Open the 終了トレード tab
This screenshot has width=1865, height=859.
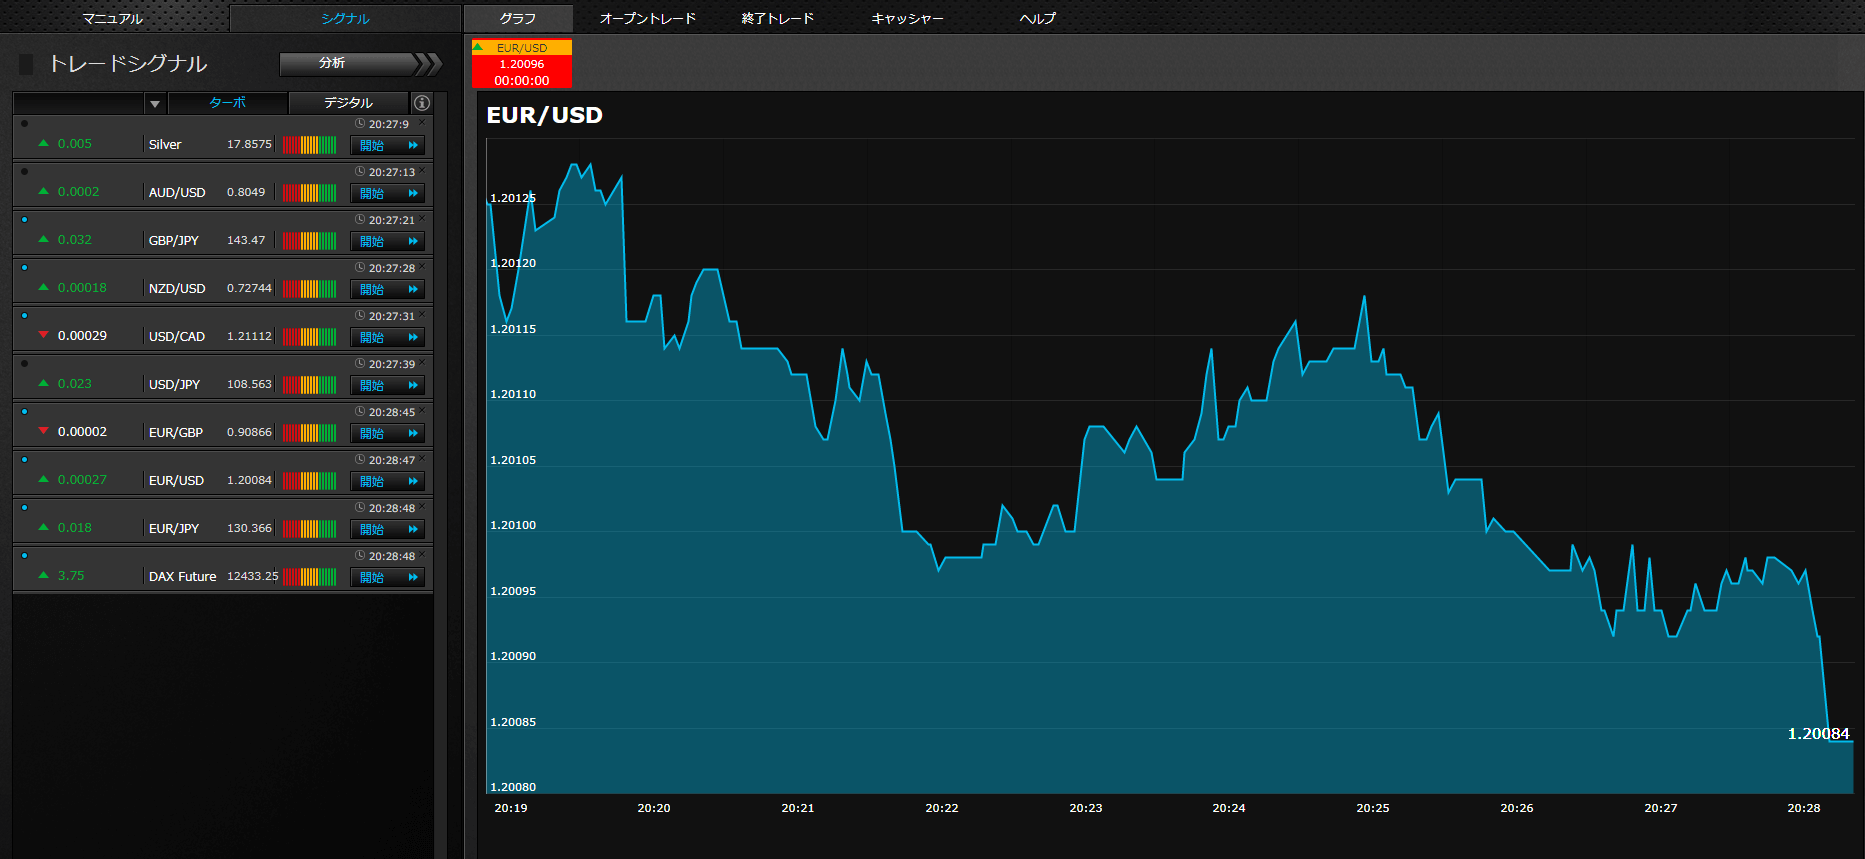tap(778, 18)
